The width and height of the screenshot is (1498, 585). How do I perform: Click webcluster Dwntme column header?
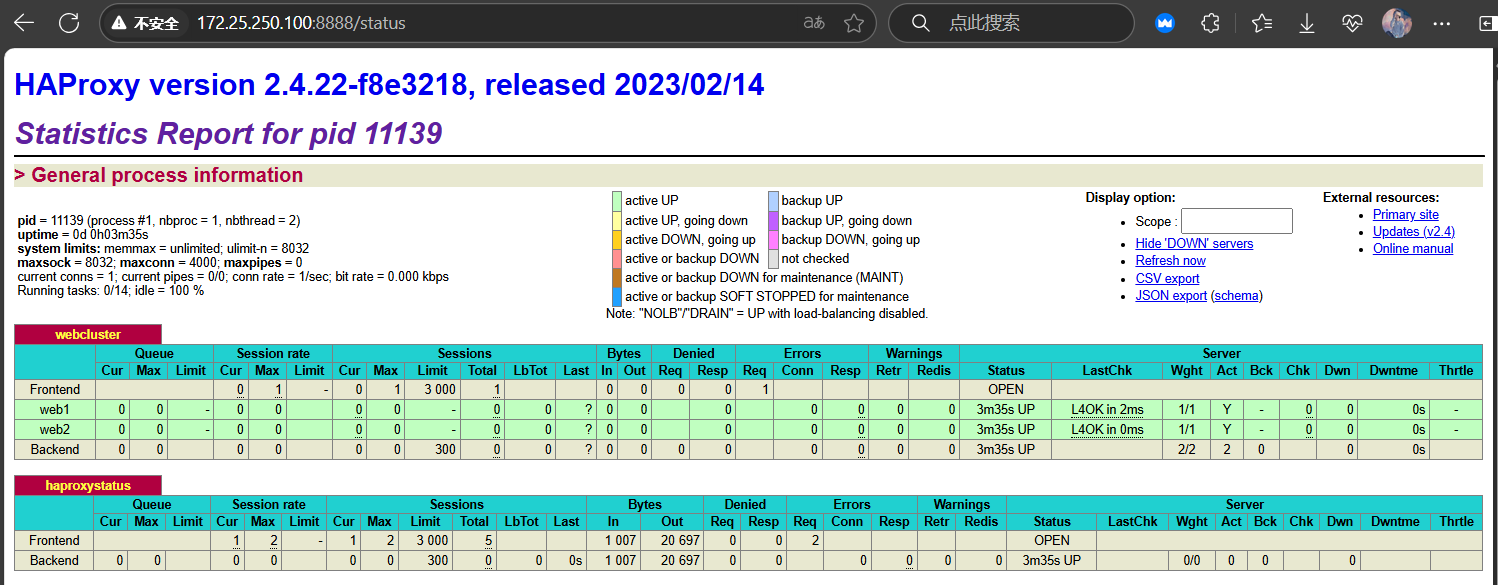pyautogui.click(x=1393, y=370)
